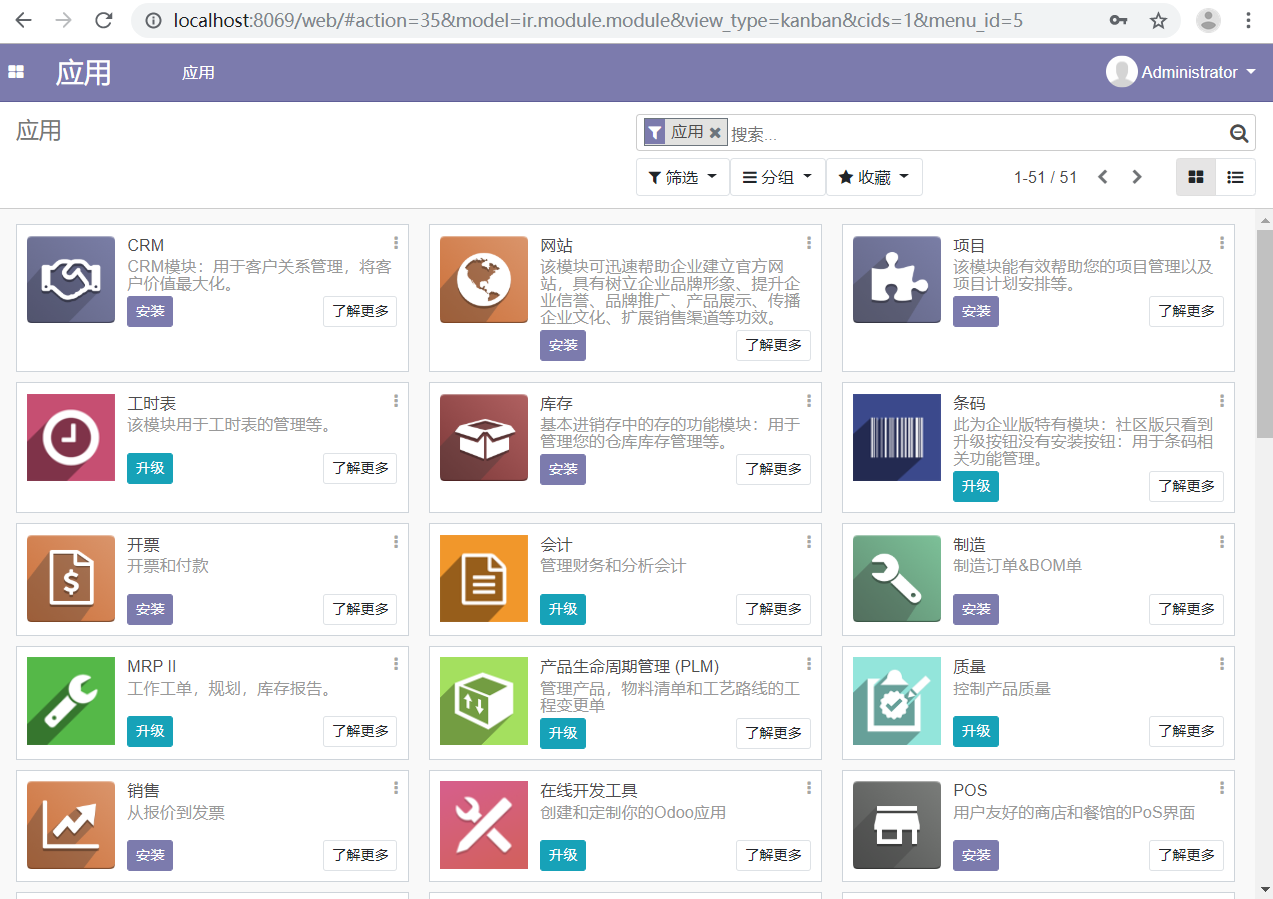Select the 制造 wrench app icon
This screenshot has width=1273, height=899.
(x=896, y=578)
